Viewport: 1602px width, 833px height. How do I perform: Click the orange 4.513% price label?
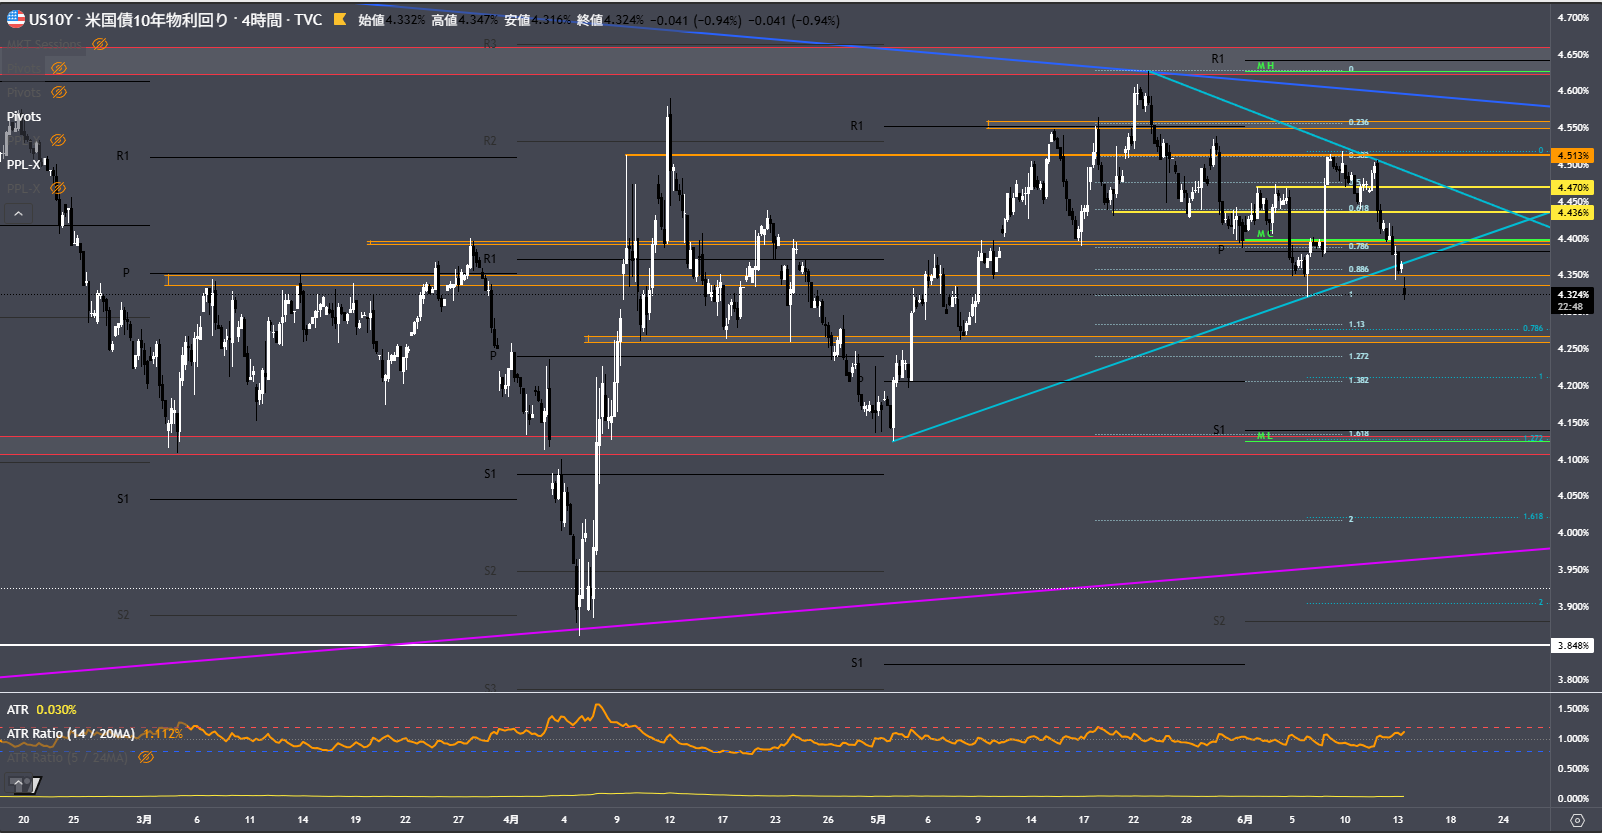(1573, 156)
